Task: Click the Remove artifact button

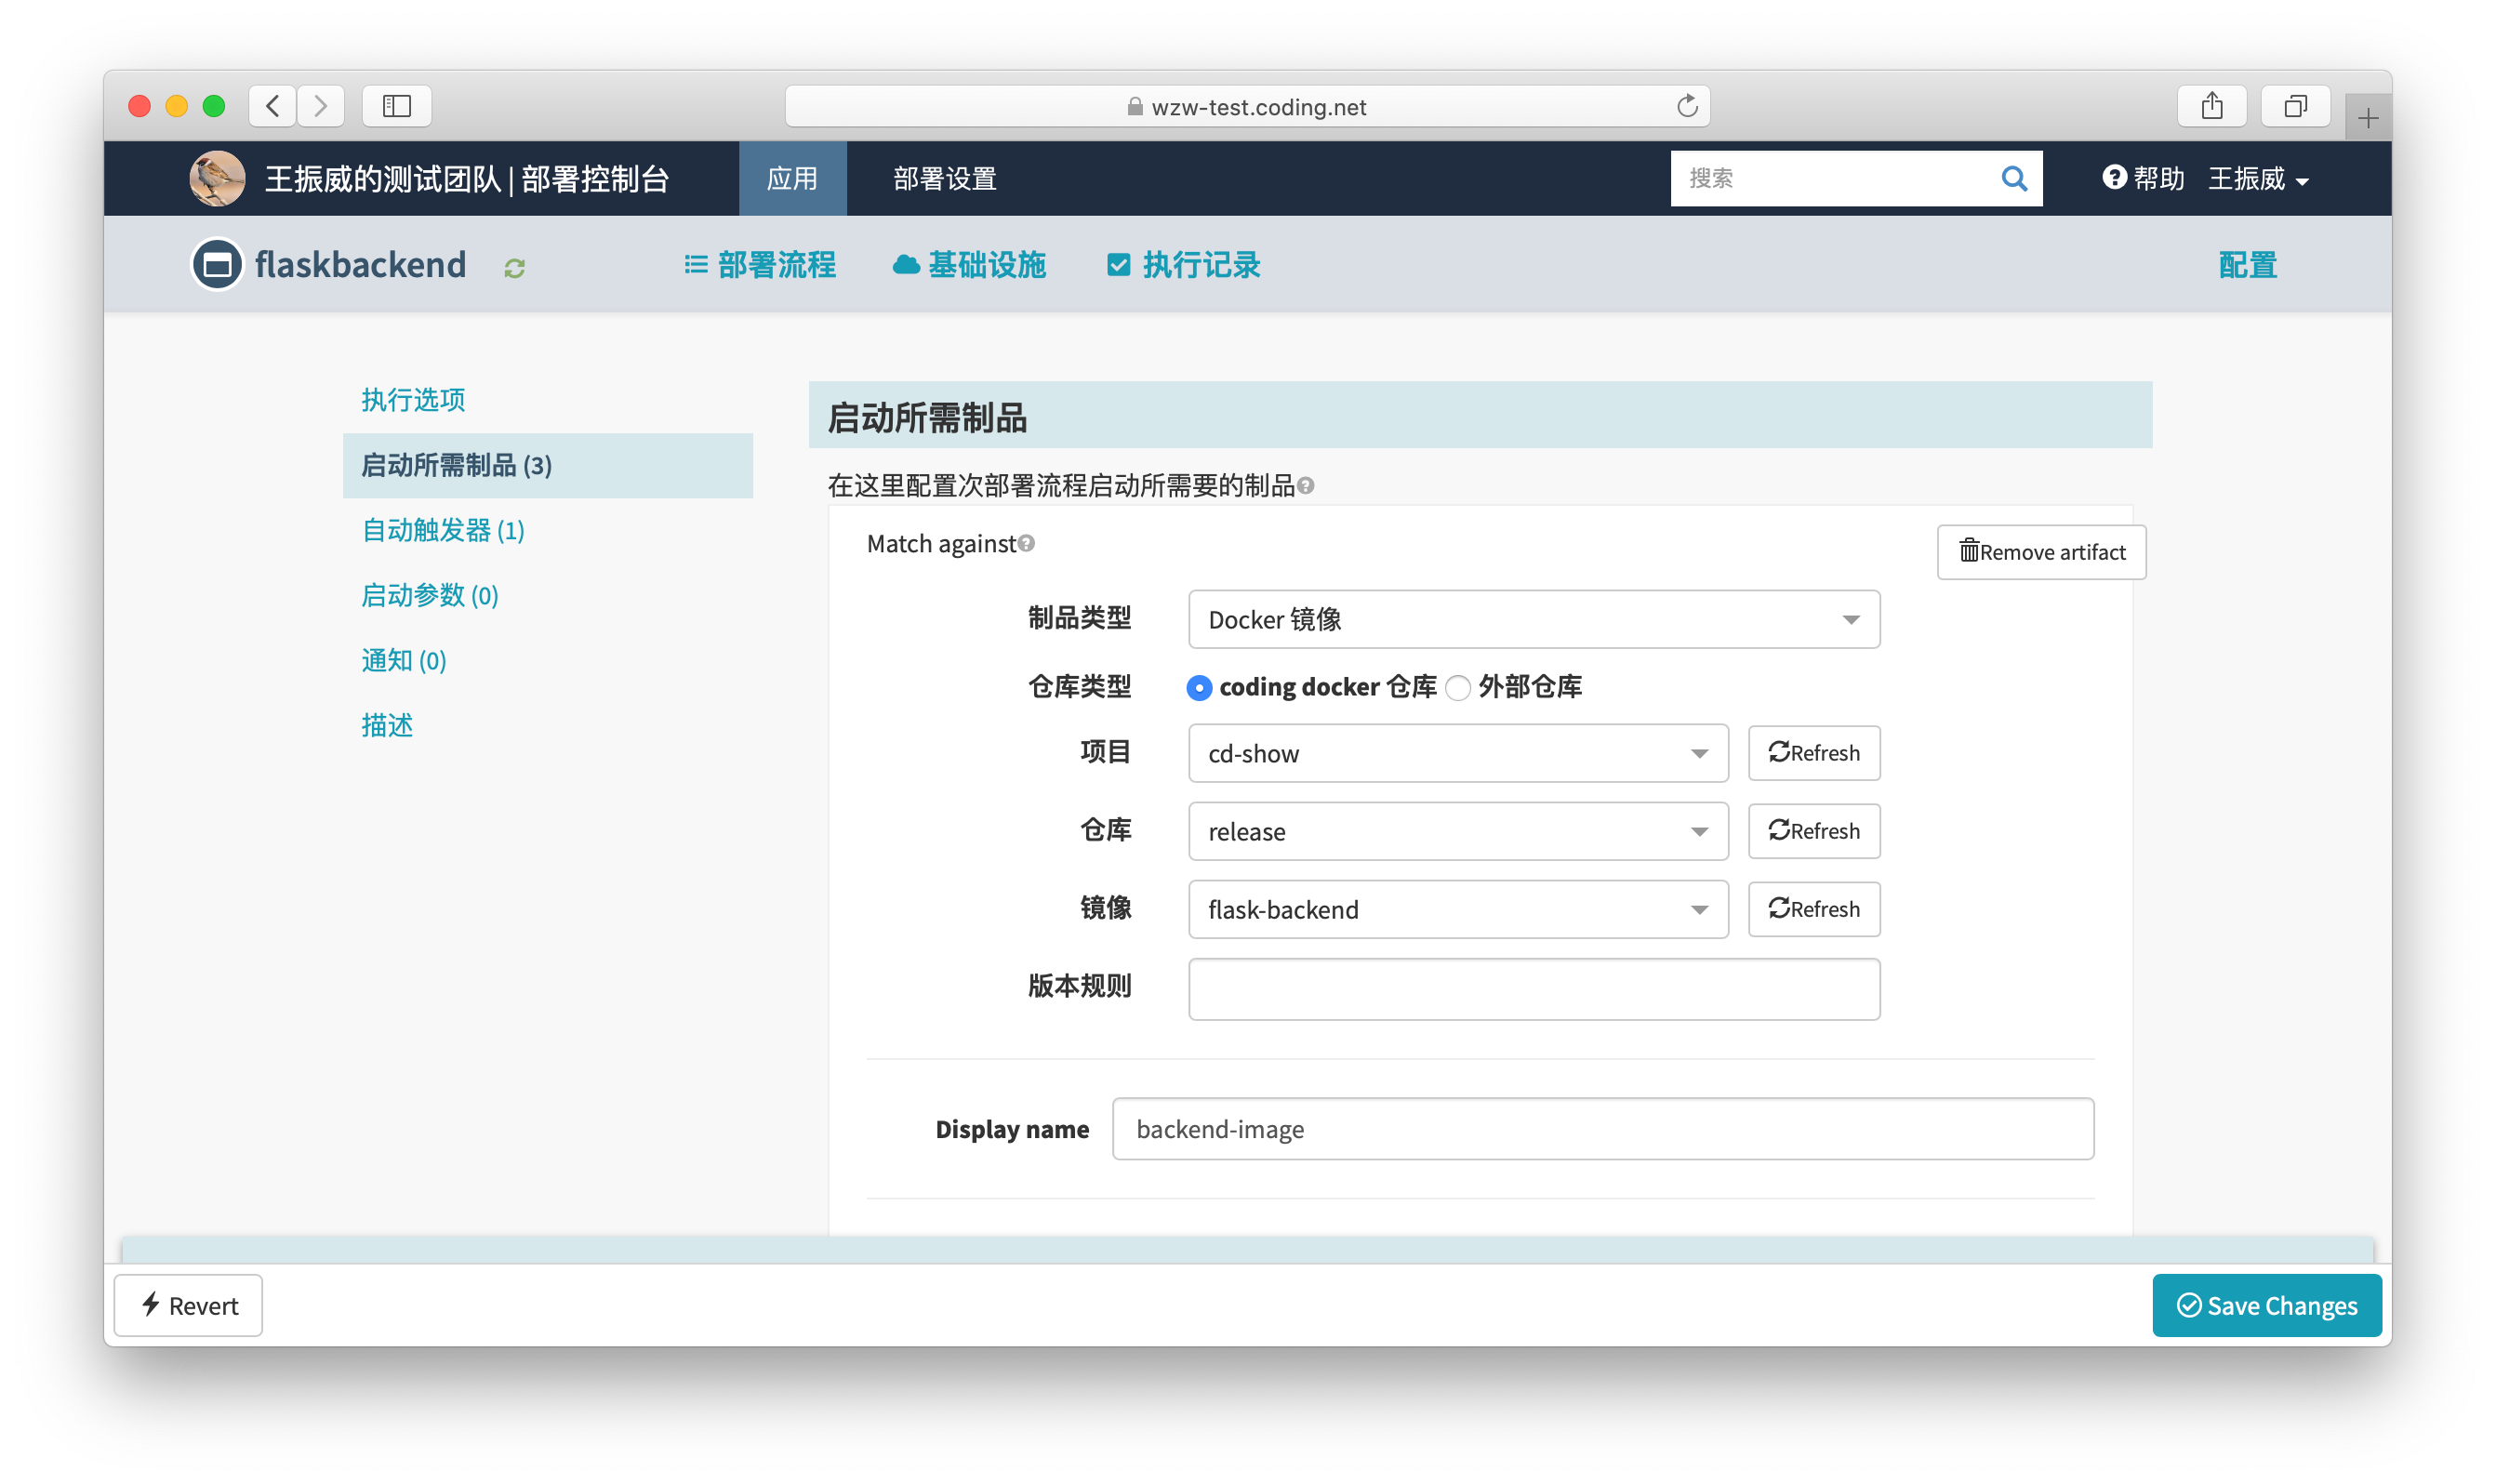Action: pos(2041,552)
